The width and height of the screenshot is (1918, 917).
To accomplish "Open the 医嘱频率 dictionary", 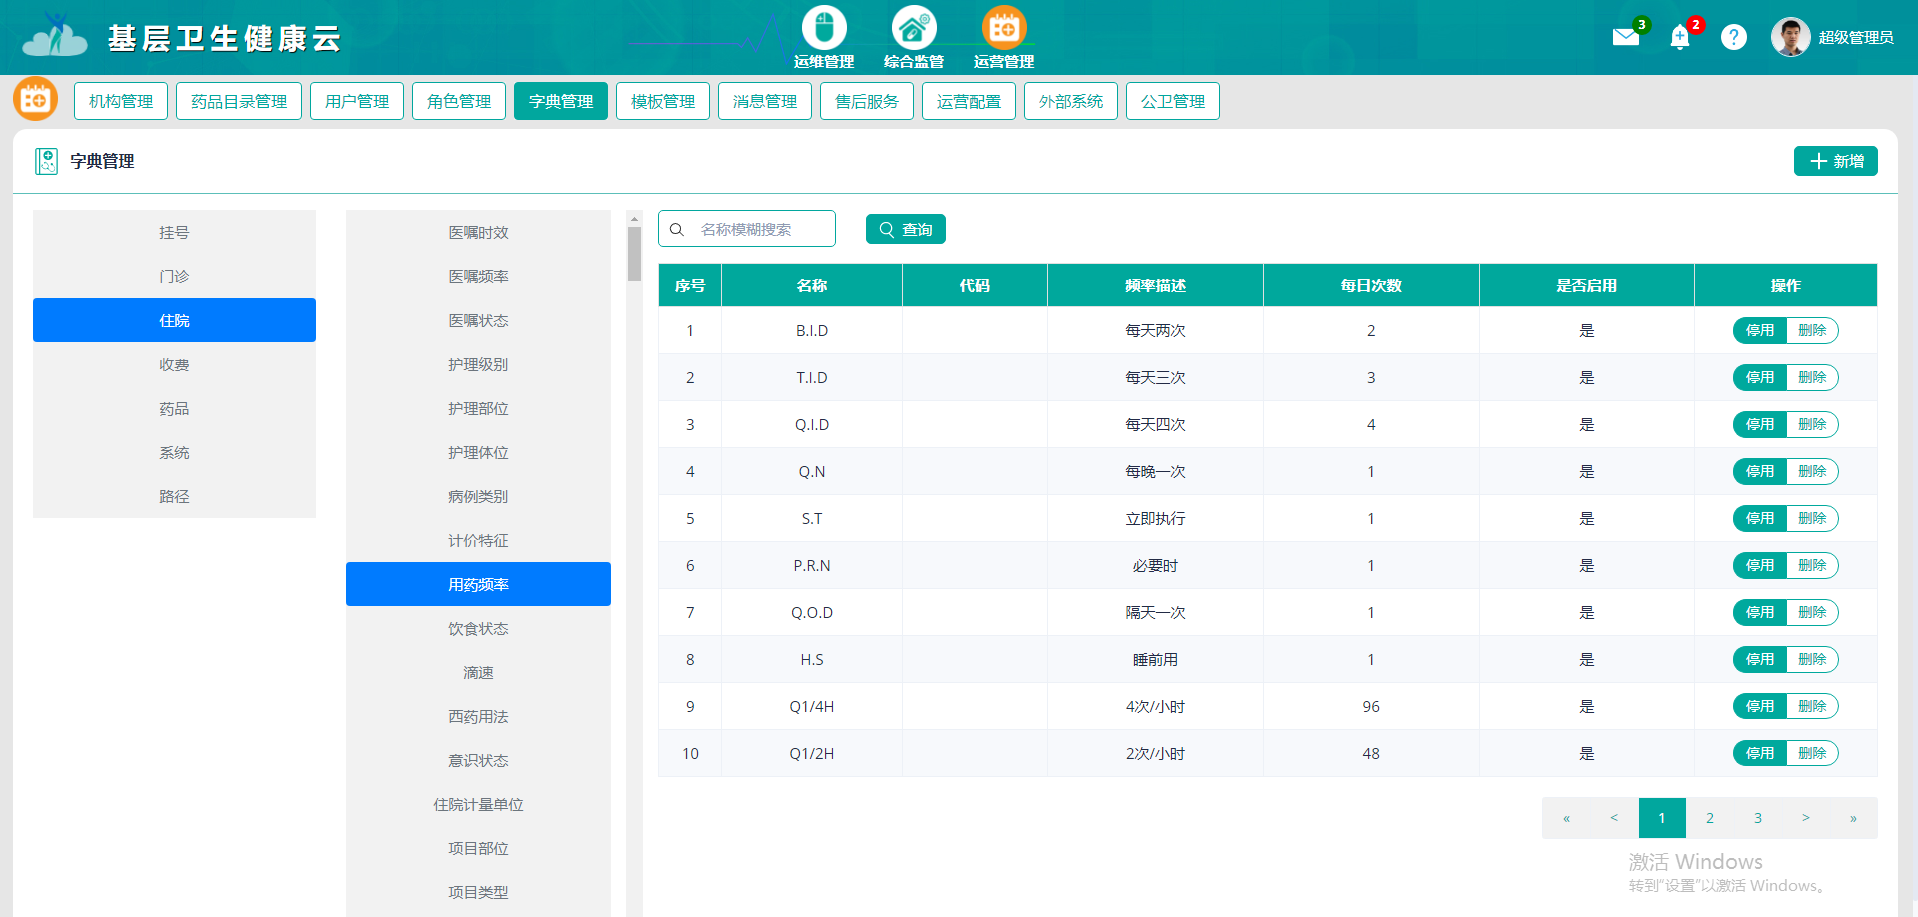I will [478, 276].
